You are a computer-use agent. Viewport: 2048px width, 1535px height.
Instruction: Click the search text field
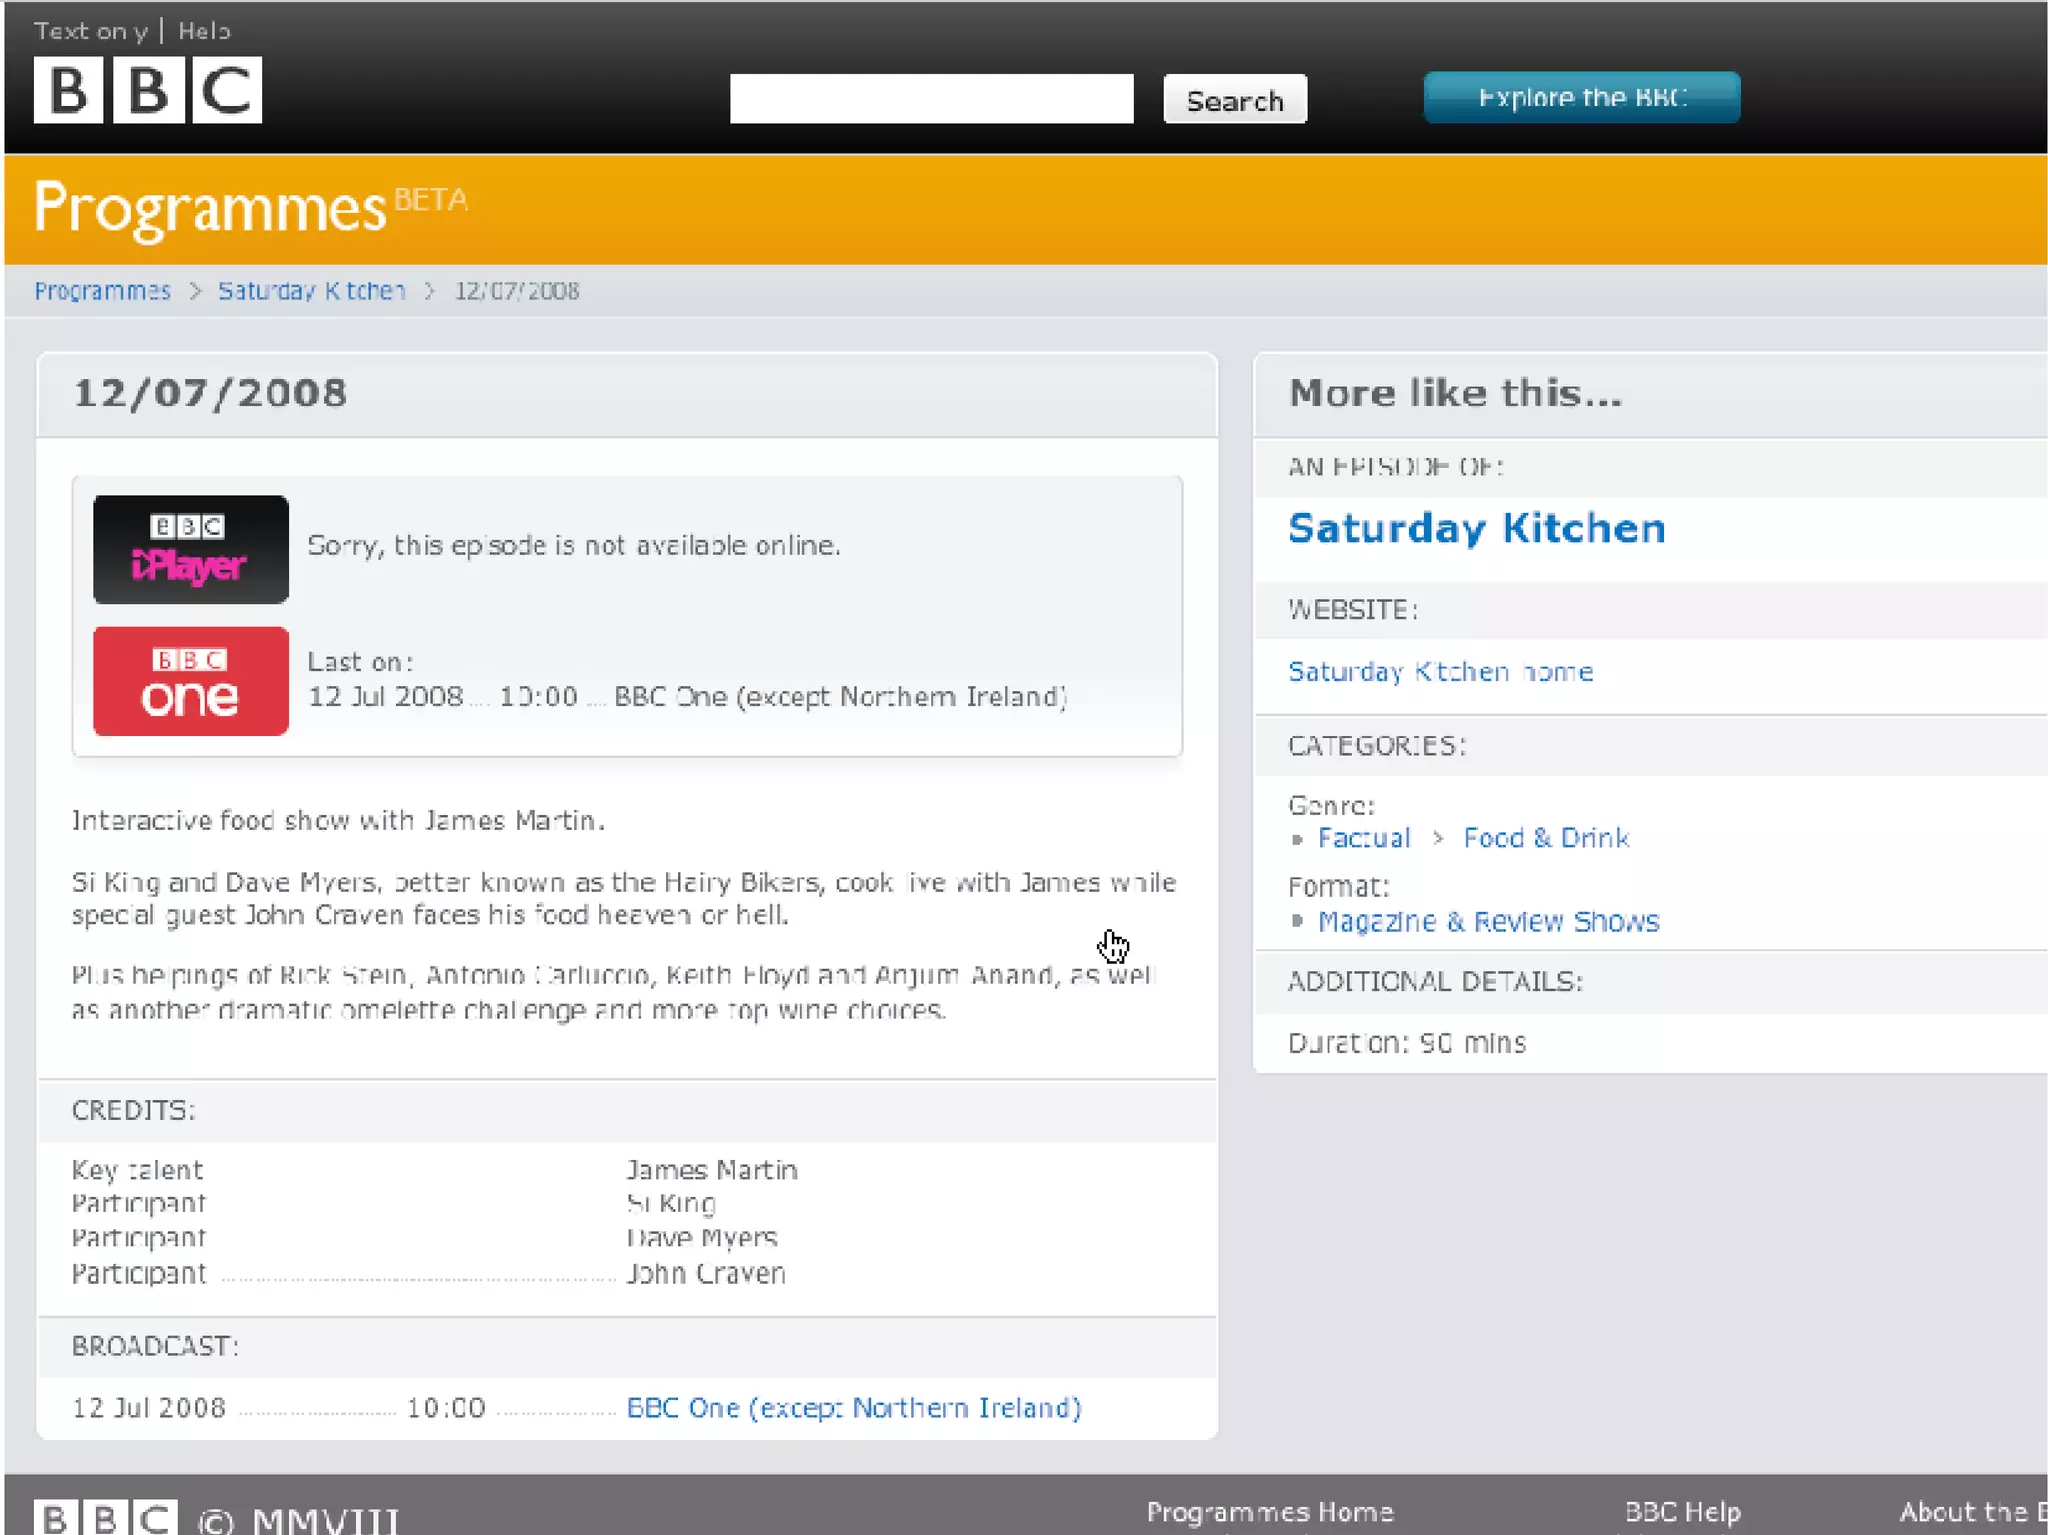pyautogui.click(x=931, y=99)
